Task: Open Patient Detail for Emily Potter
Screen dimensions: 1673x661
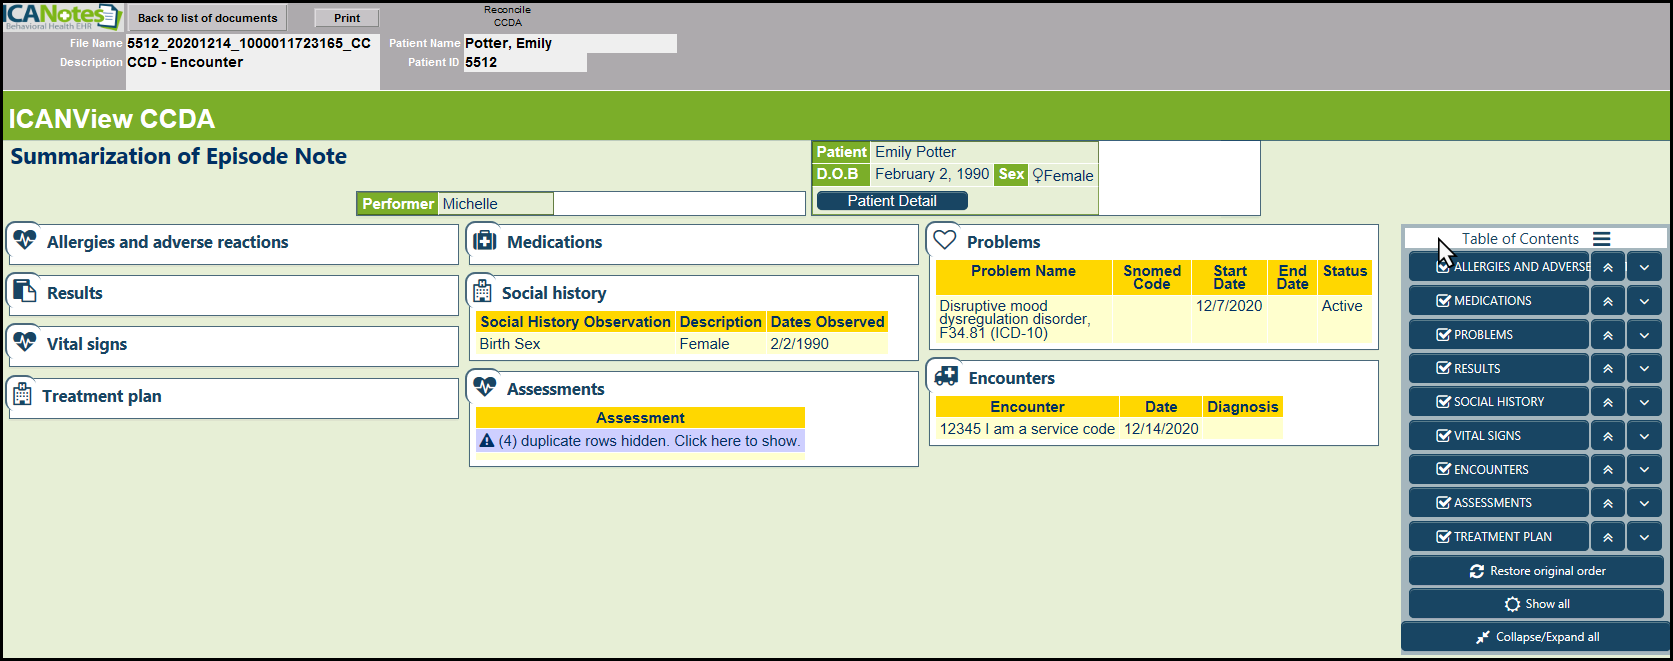Action: pos(892,201)
